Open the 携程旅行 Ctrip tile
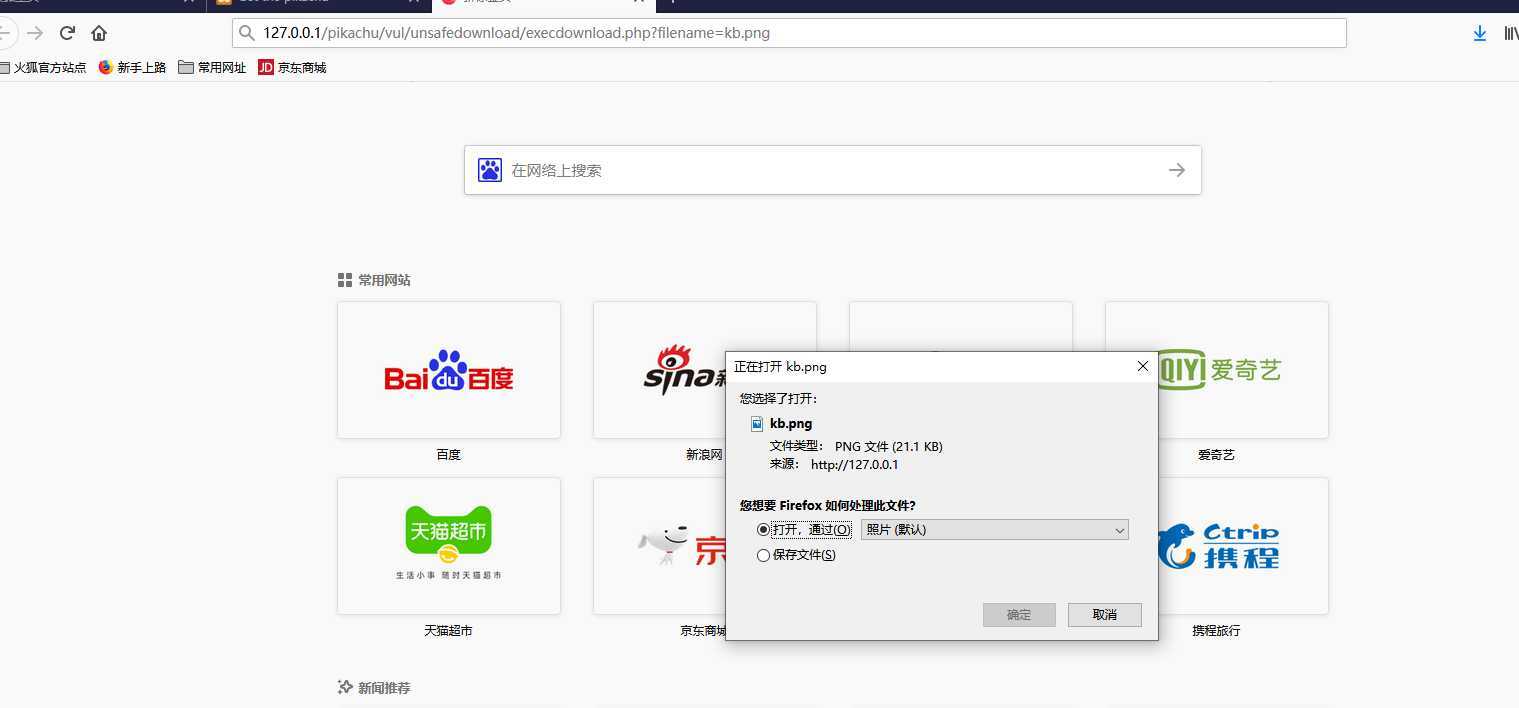Viewport: 1519px width, 708px height. [x=1242, y=546]
